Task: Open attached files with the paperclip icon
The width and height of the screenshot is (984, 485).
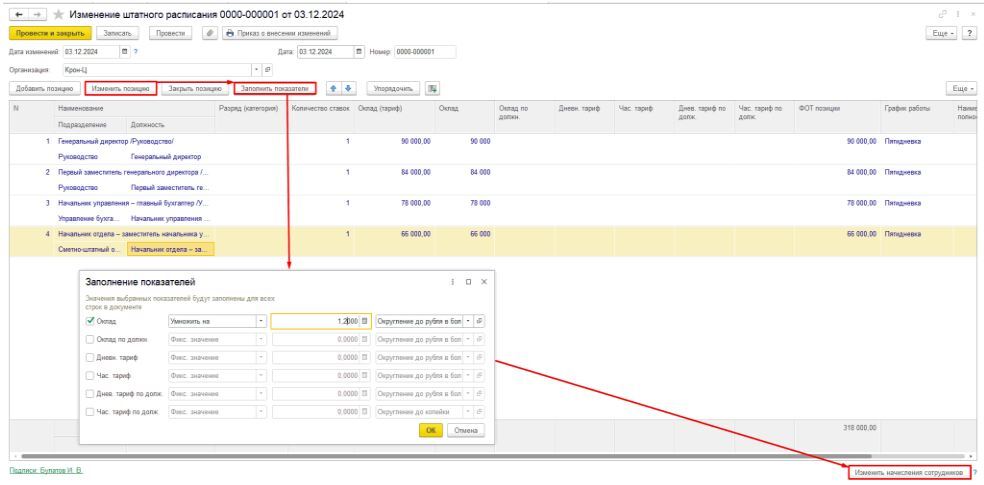Action: point(210,33)
